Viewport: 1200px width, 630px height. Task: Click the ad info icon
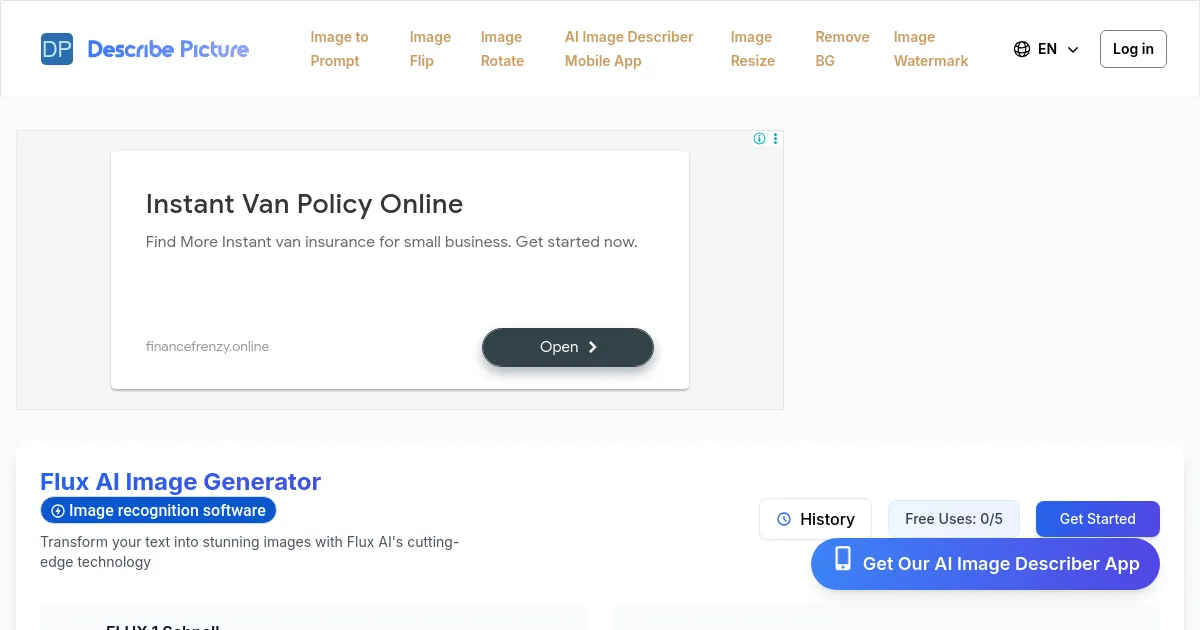coord(759,139)
